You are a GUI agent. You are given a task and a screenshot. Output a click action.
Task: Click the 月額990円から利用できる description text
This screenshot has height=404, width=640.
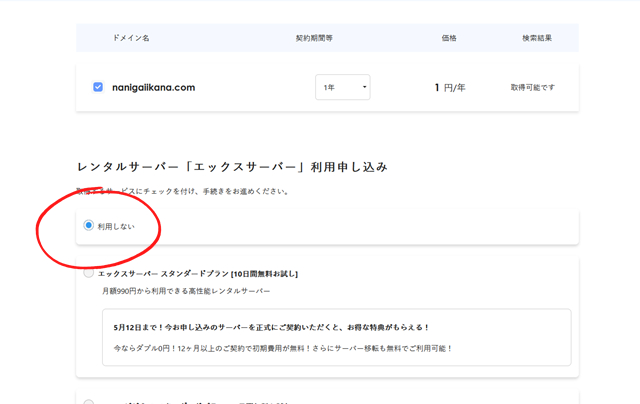pos(186,291)
